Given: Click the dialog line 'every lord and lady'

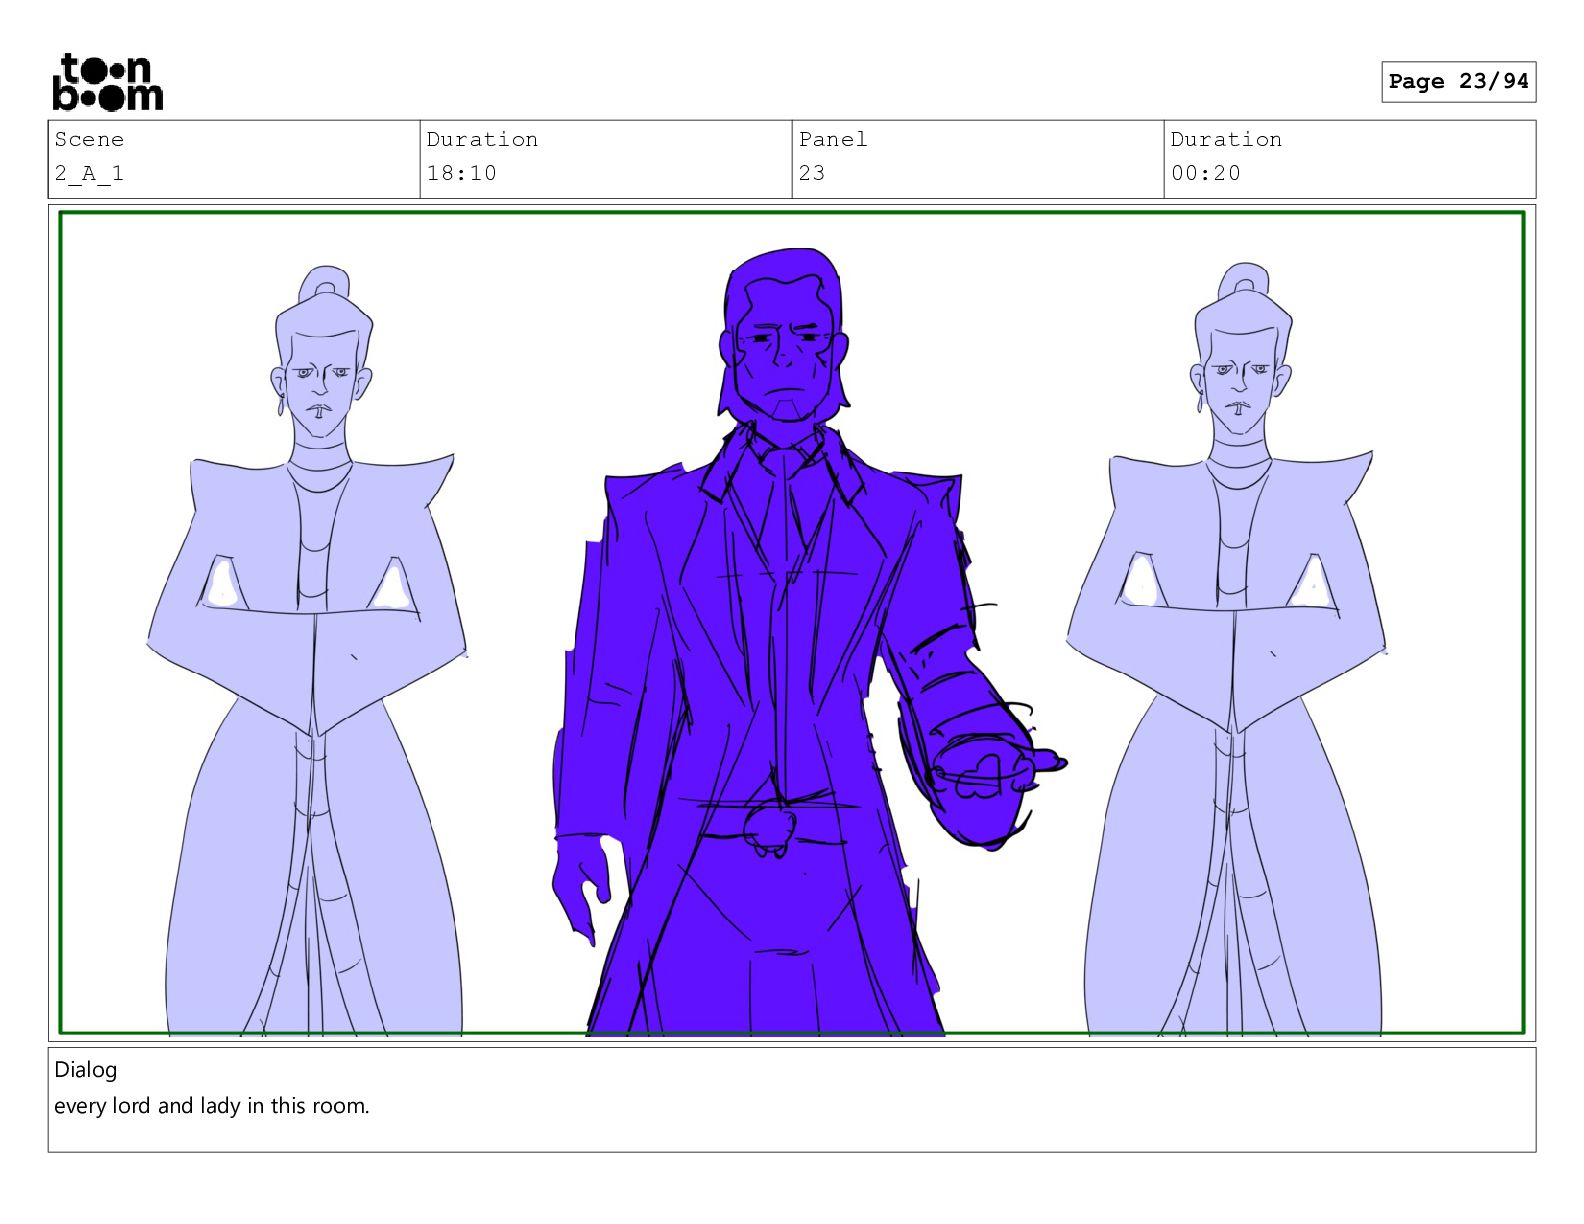Looking at the screenshot, I should pyautogui.click(x=147, y=1106).
